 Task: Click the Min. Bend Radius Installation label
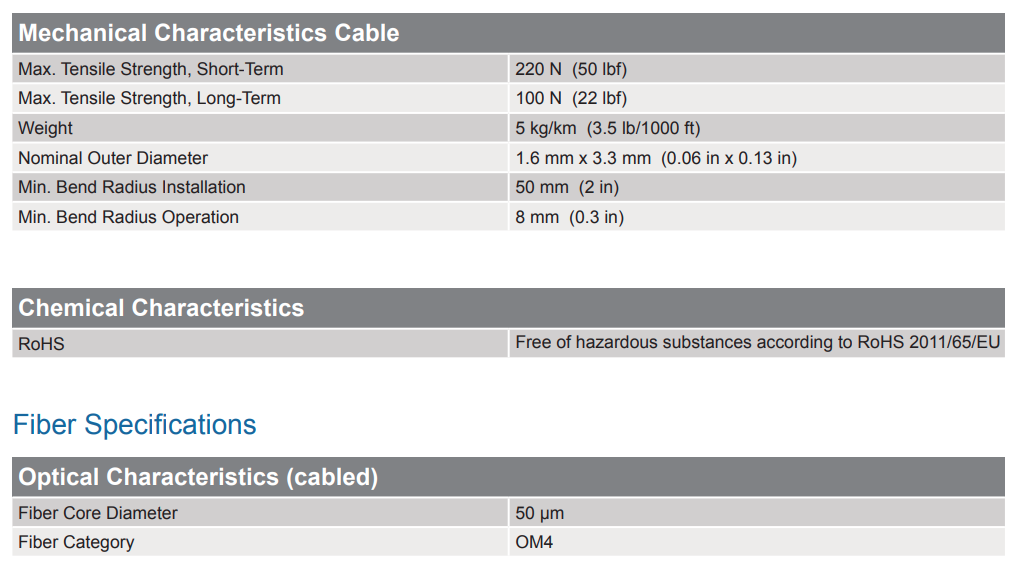pyautogui.click(x=131, y=187)
